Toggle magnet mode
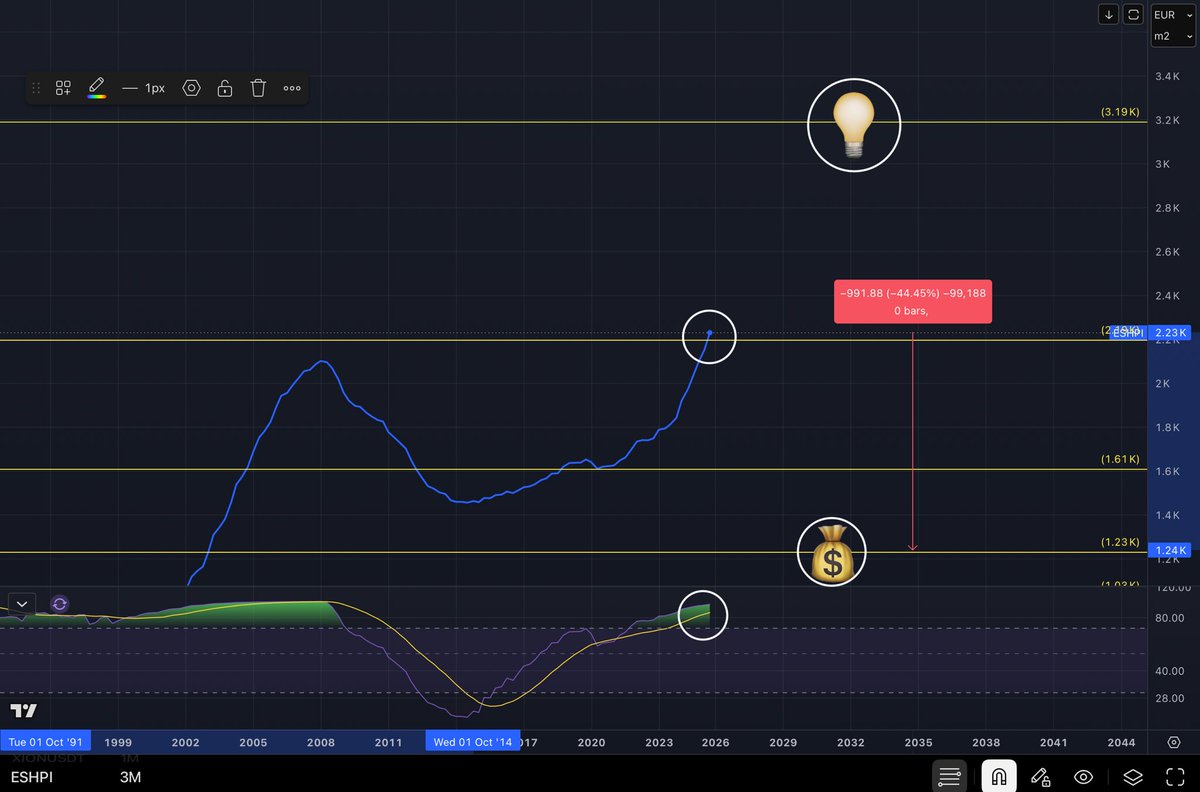 pyautogui.click(x=998, y=776)
